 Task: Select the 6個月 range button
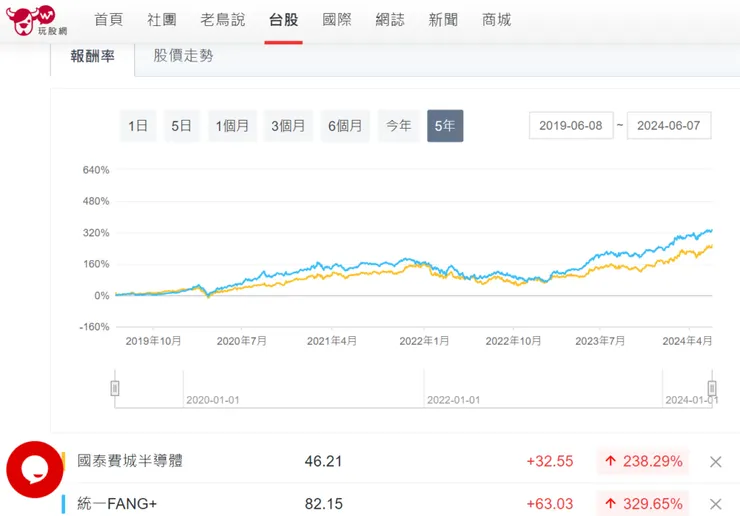(x=345, y=126)
